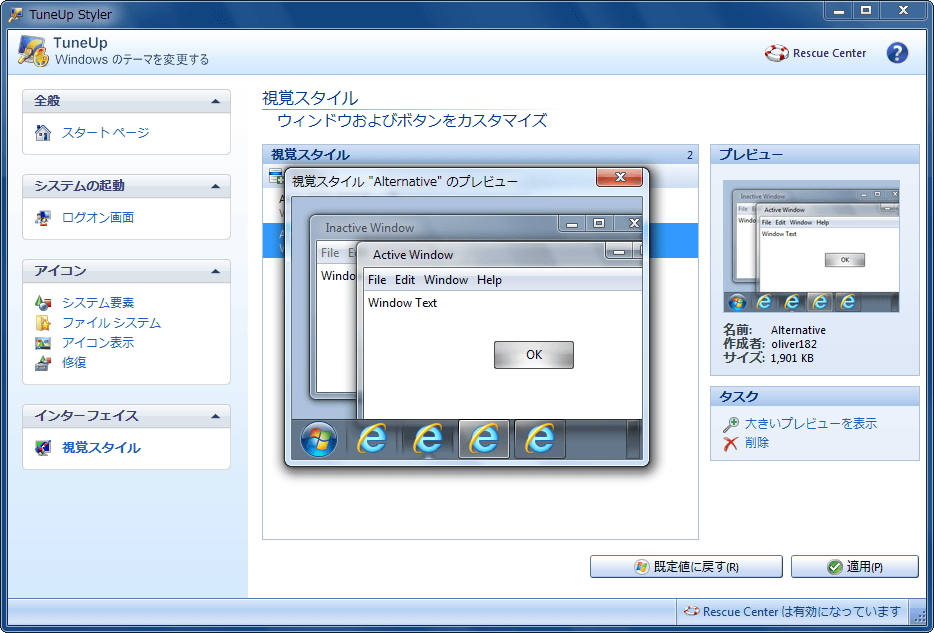
Task: Click Edit menu in Active Window preview
Action: (x=405, y=280)
